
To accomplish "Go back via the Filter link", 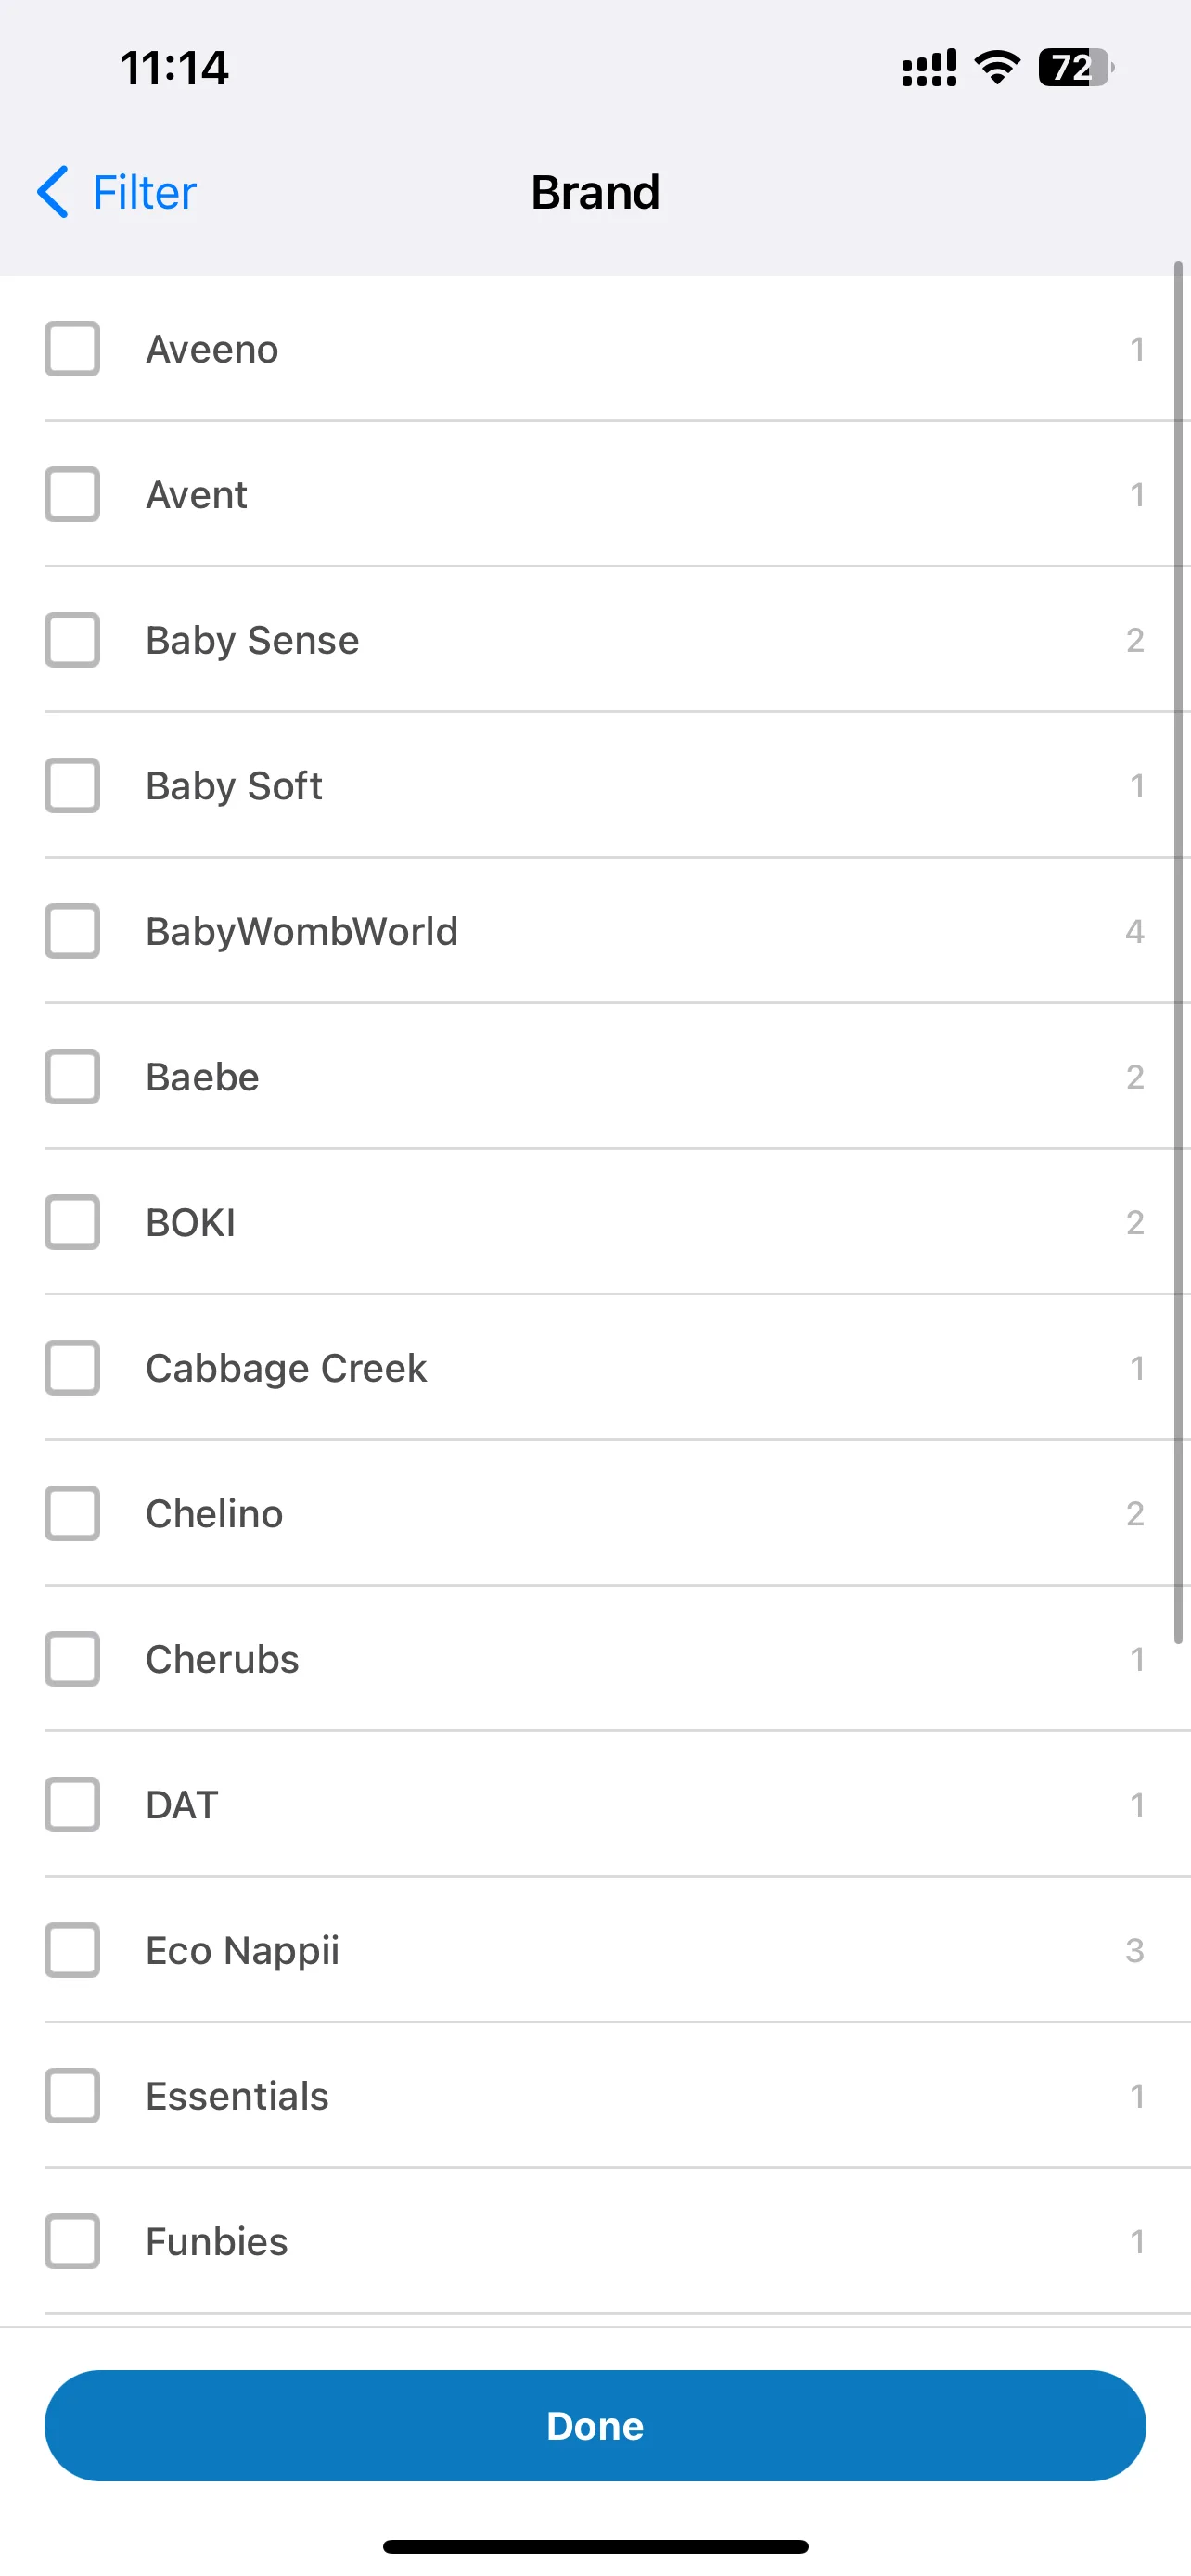I will (x=144, y=192).
